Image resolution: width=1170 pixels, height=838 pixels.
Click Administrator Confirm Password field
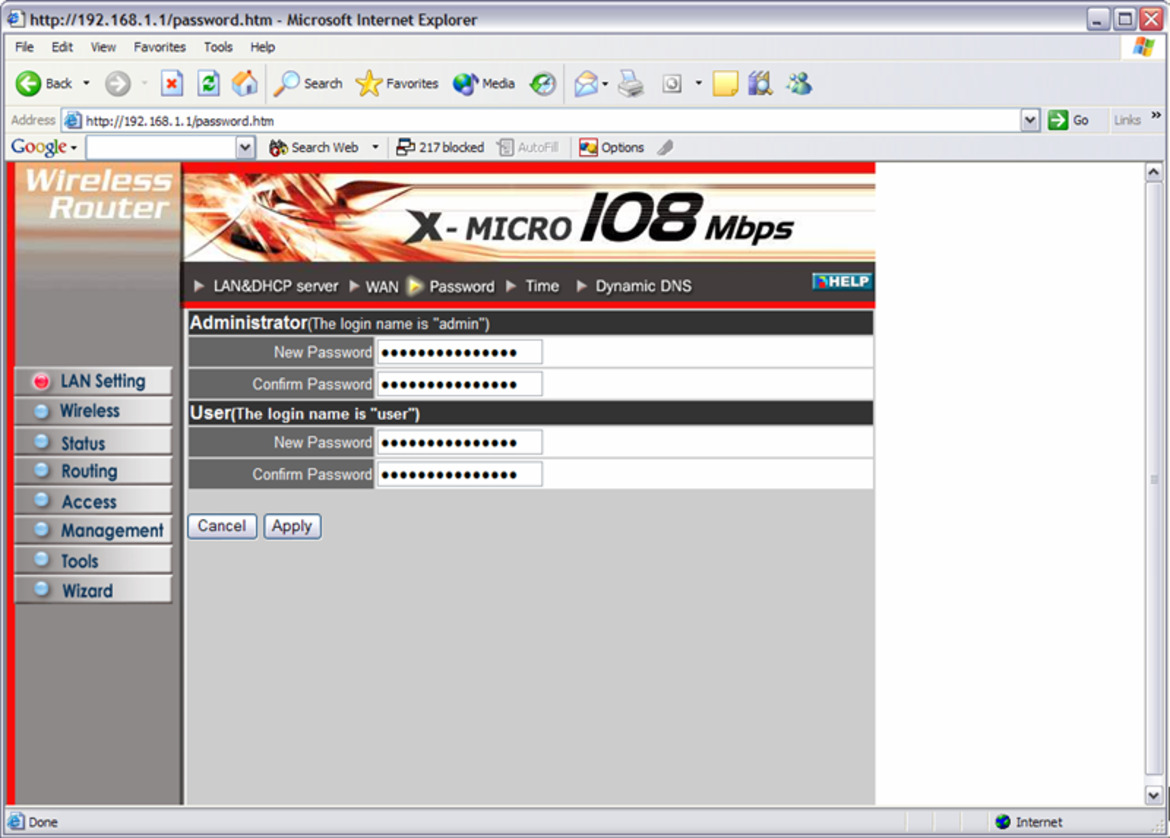point(460,384)
